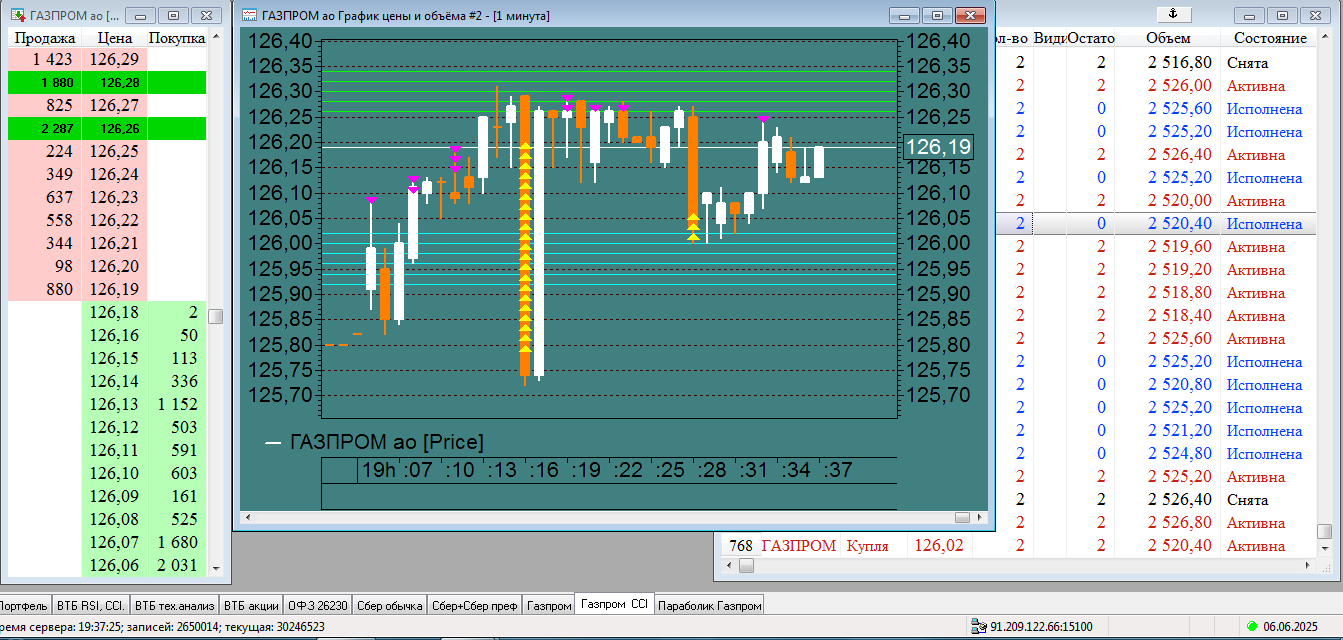
Task: Click the 126,19 best ask price cell
Action: 114,289
